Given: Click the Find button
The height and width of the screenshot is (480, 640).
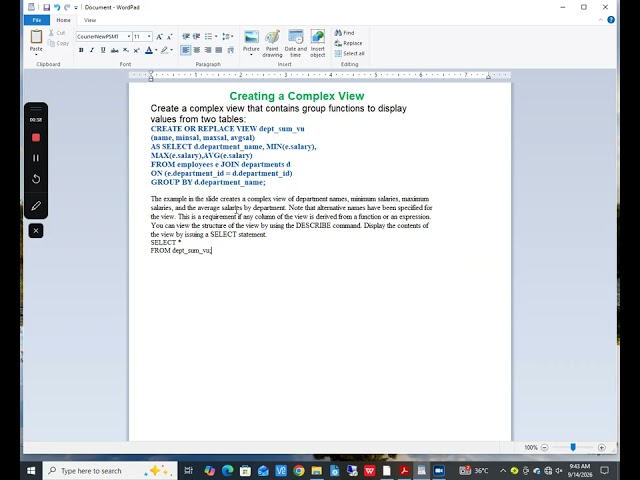Looking at the screenshot, I should pyautogui.click(x=344, y=33).
